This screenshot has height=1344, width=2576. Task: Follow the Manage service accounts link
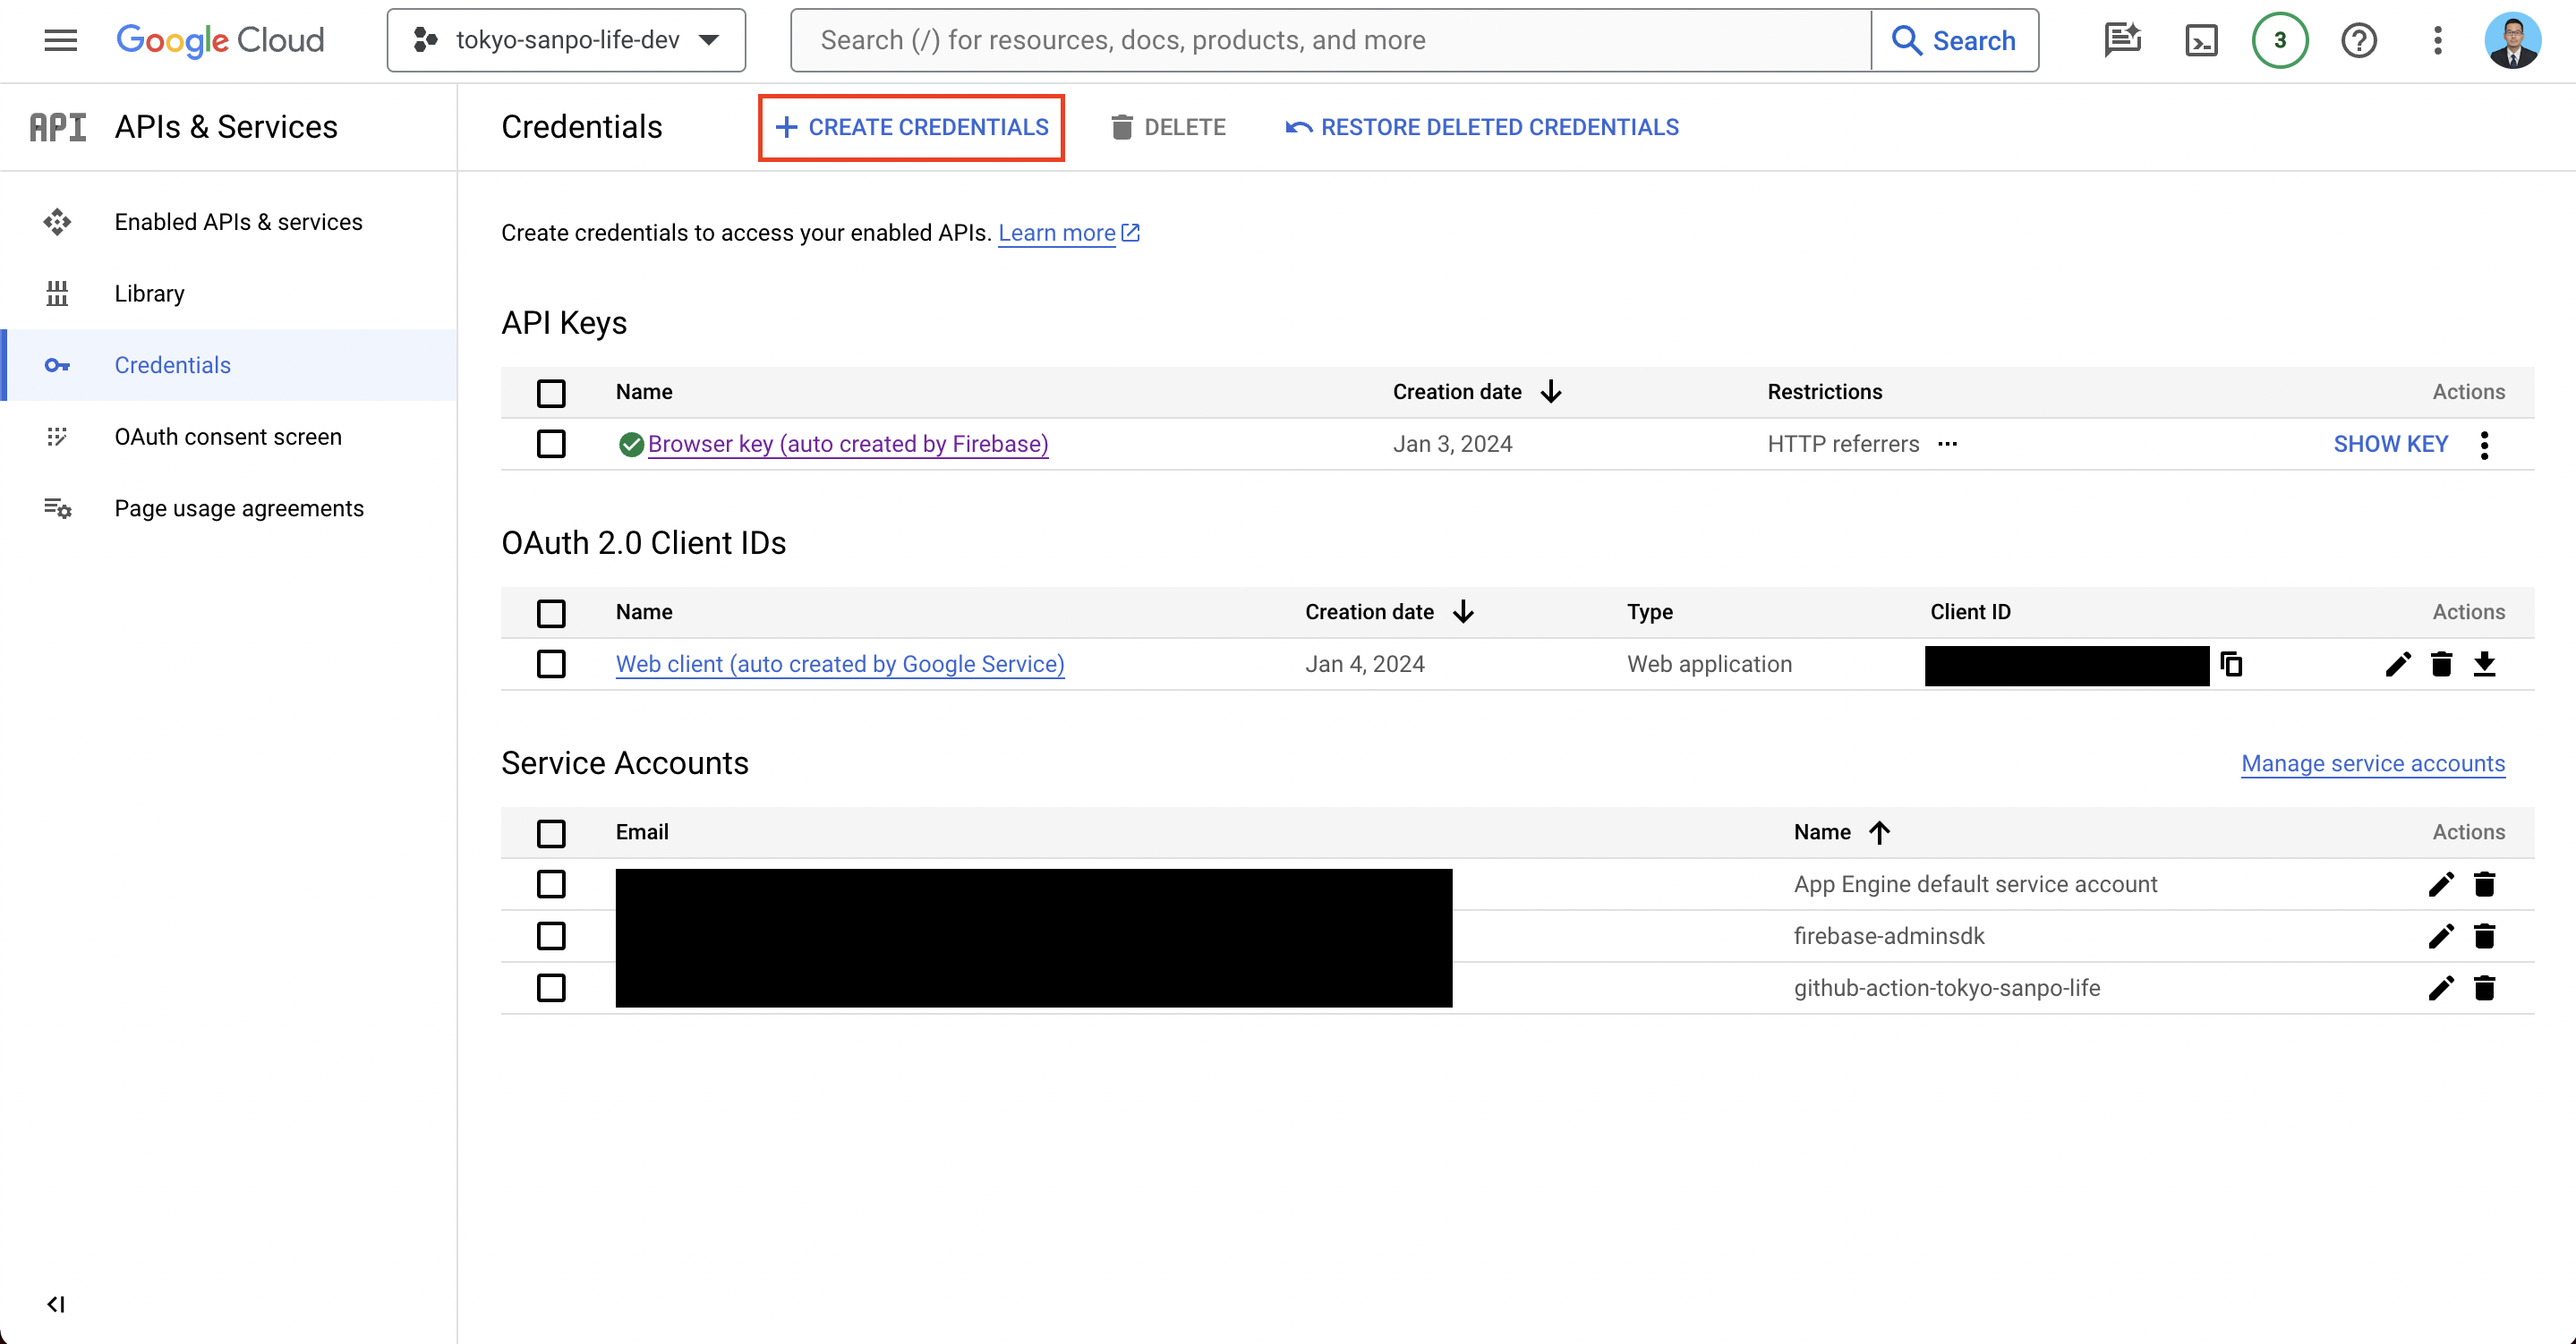2372,763
